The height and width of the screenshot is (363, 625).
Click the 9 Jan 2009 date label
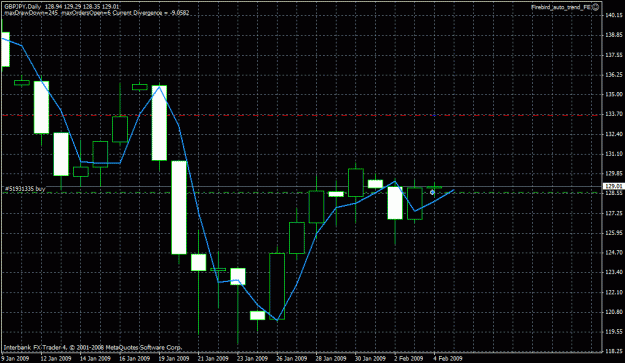(x=15, y=358)
